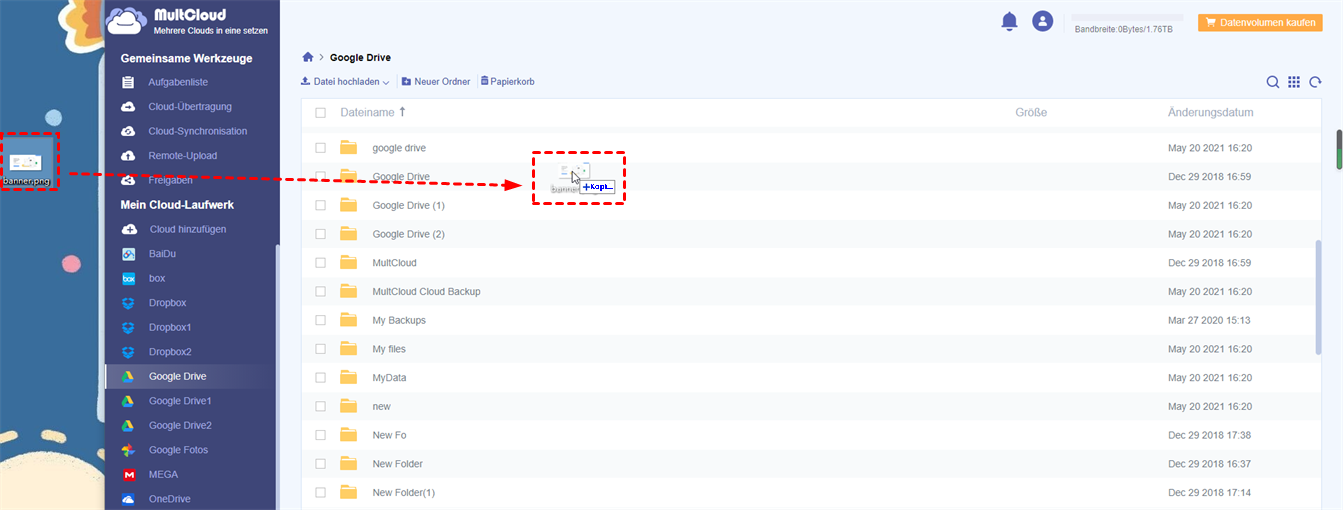
Task: Sort by Dateiname column arrow
Action: click(x=402, y=112)
